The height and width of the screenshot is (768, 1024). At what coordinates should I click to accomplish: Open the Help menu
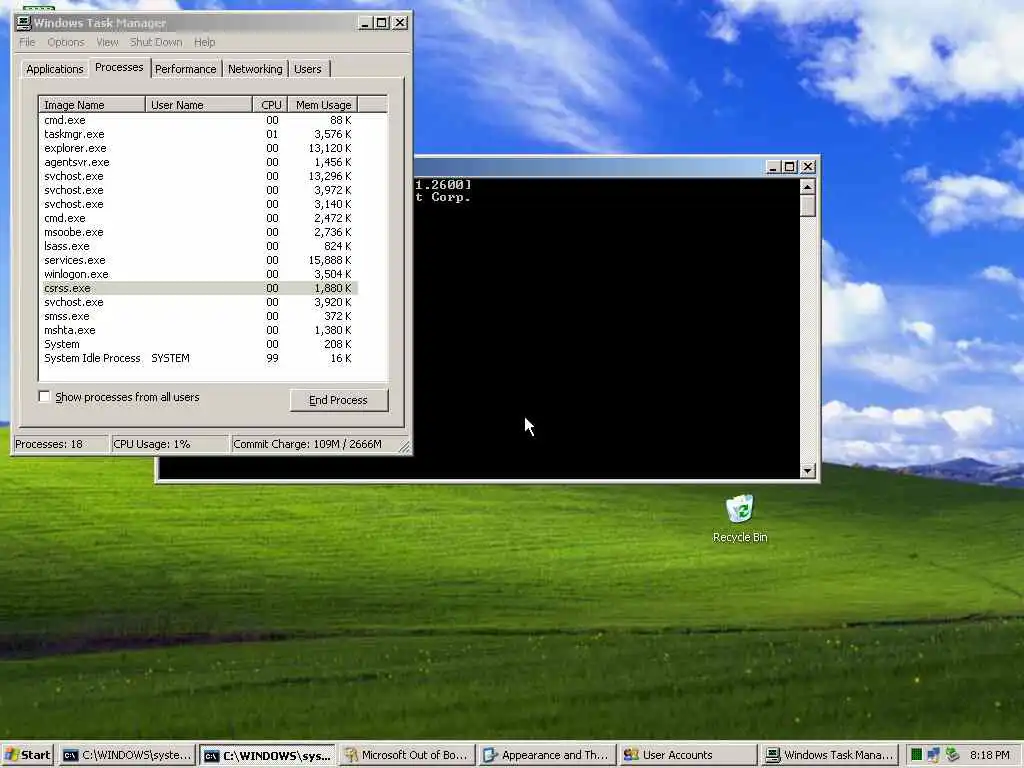click(x=204, y=42)
